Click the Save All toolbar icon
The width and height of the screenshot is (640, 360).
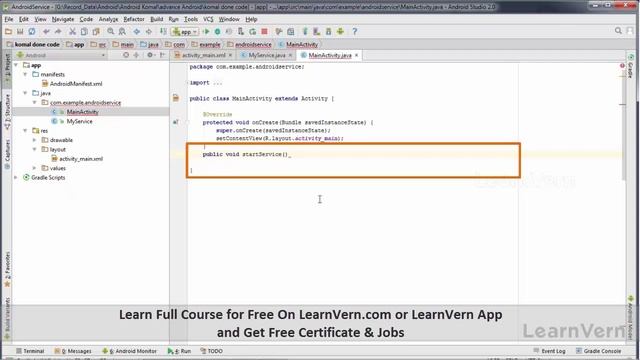pyautogui.click(x=20, y=31)
